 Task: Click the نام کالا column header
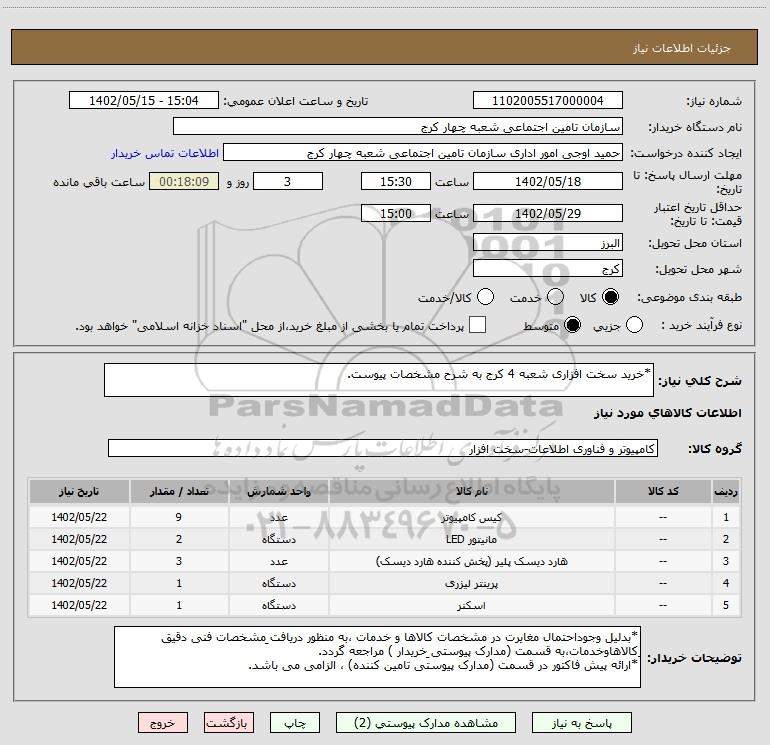(x=471, y=492)
